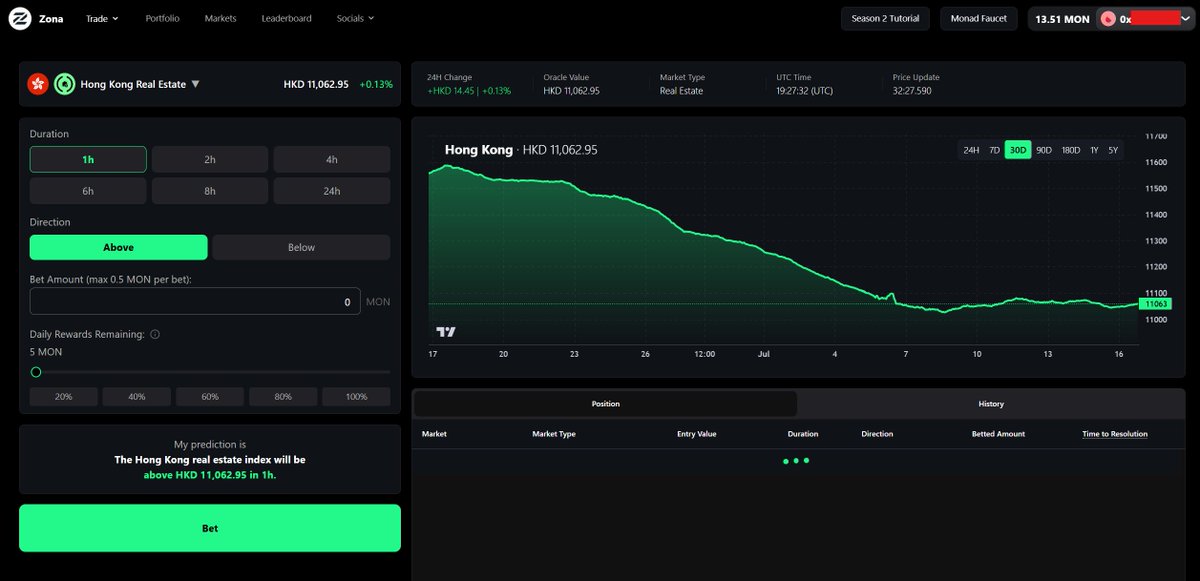The image size is (1200, 581).
Task: Select the 1h duration
Action: (x=88, y=159)
